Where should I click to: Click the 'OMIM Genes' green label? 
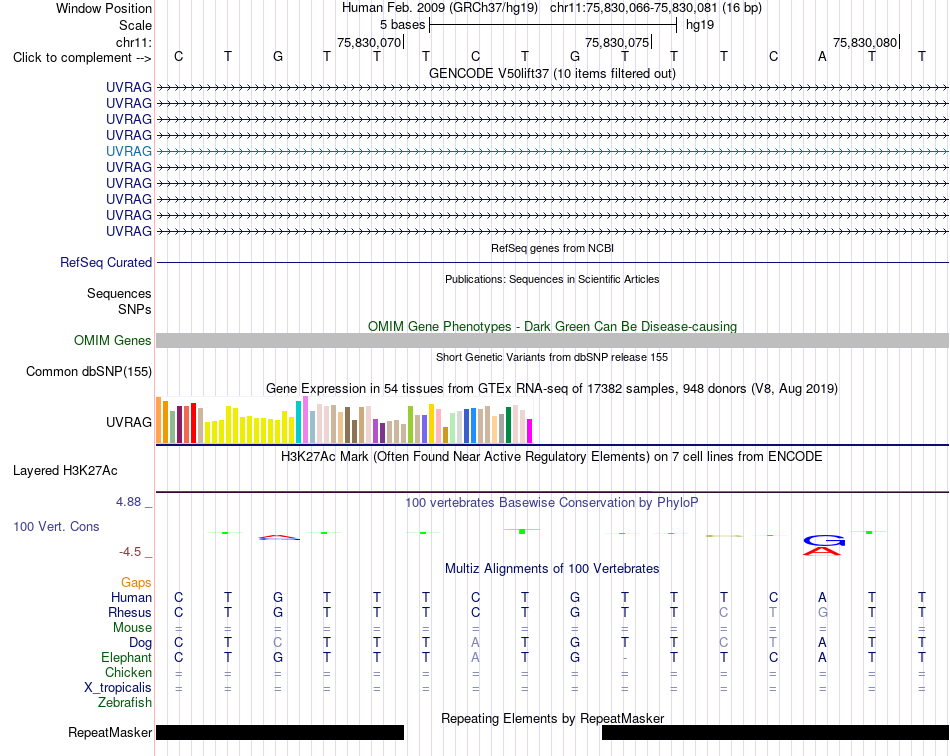tap(112, 340)
